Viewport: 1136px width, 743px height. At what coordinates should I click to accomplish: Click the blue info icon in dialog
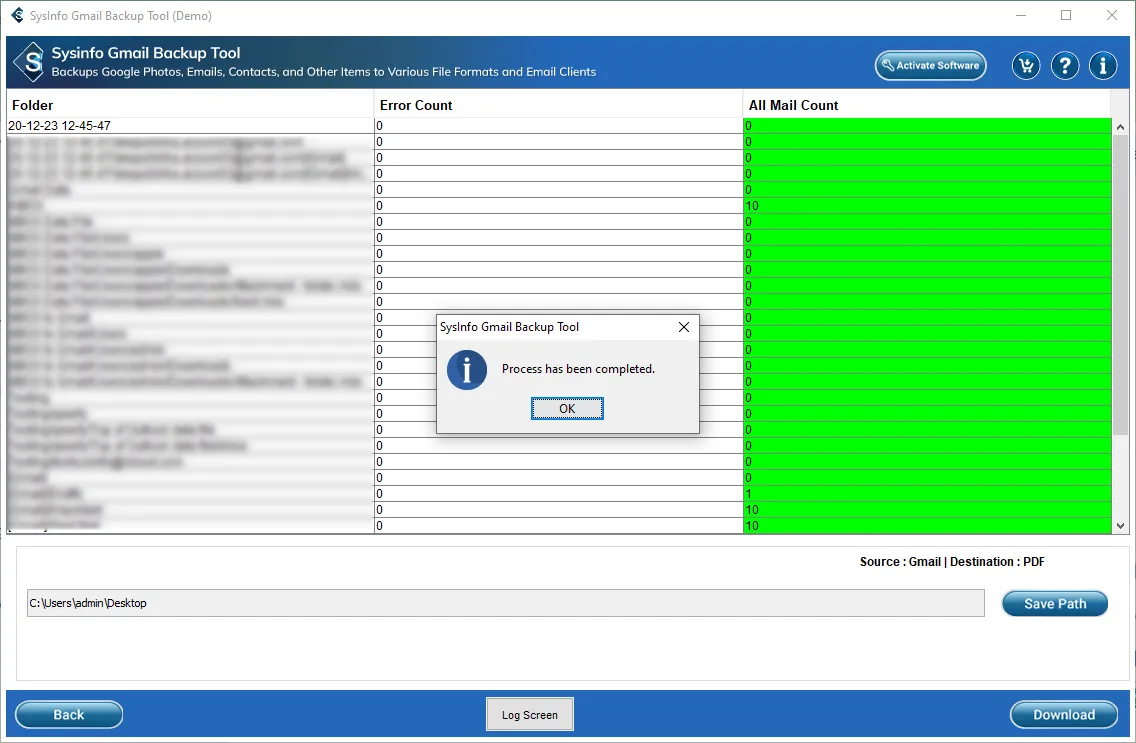pyautogui.click(x=466, y=369)
